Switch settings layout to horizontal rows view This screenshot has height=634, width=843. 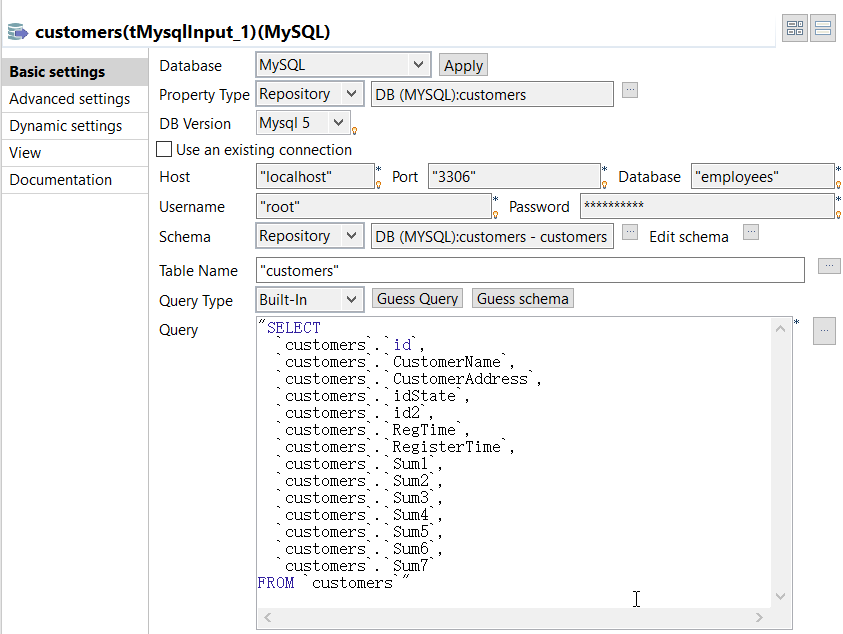[x=823, y=29]
